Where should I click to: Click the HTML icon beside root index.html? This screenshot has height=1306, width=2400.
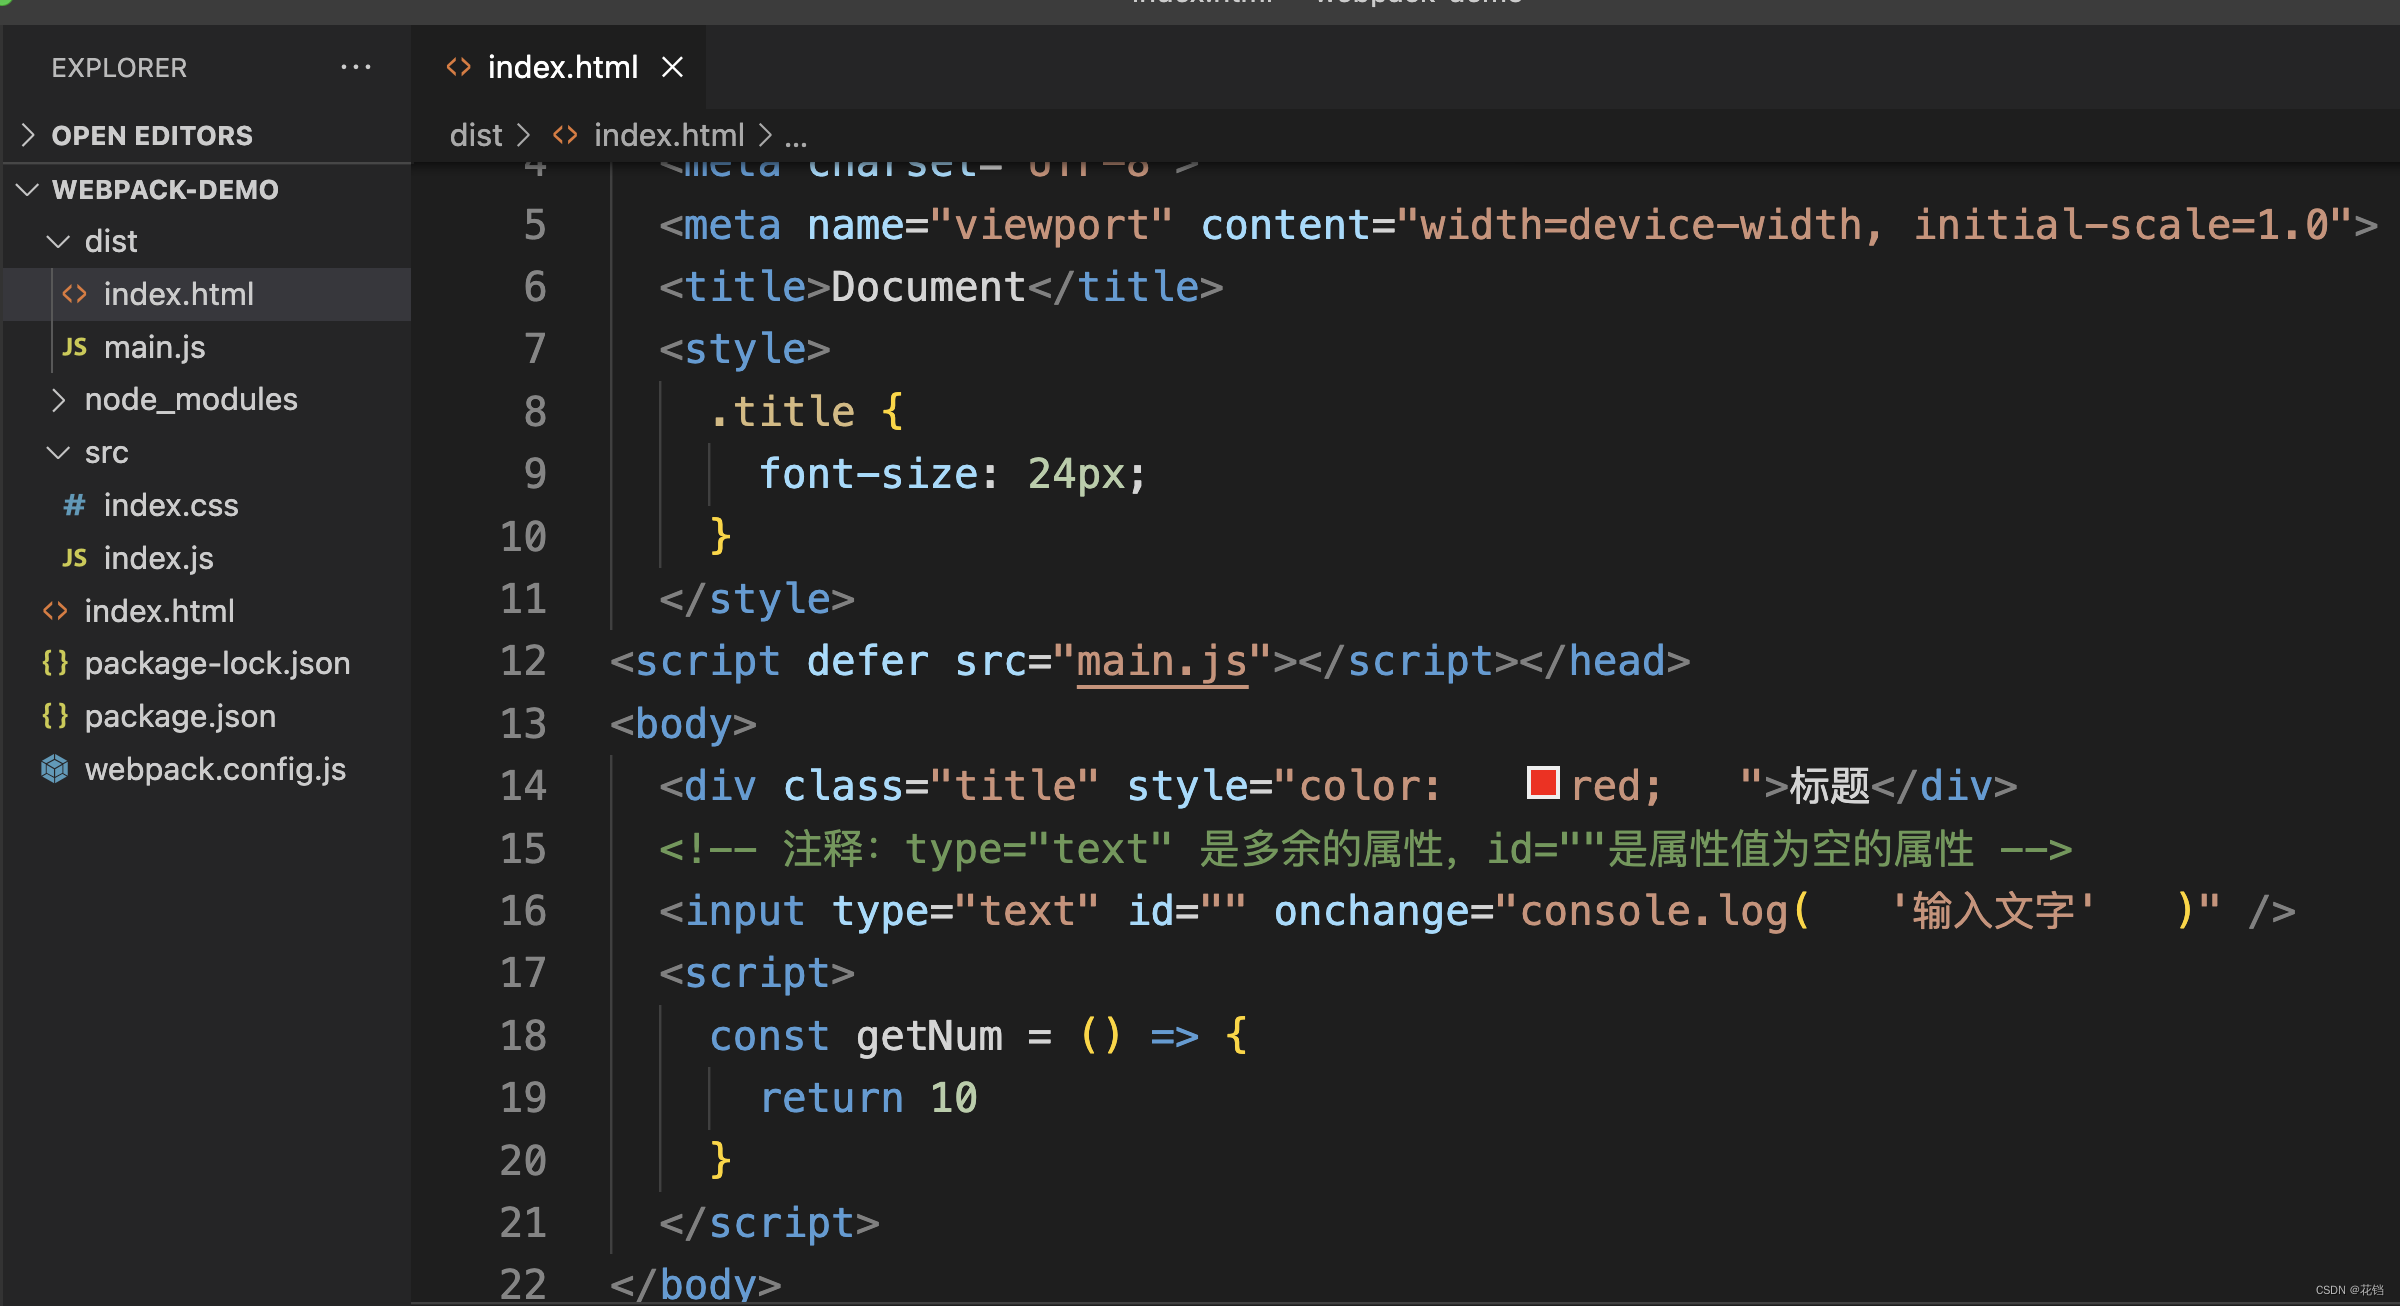(x=55, y=611)
